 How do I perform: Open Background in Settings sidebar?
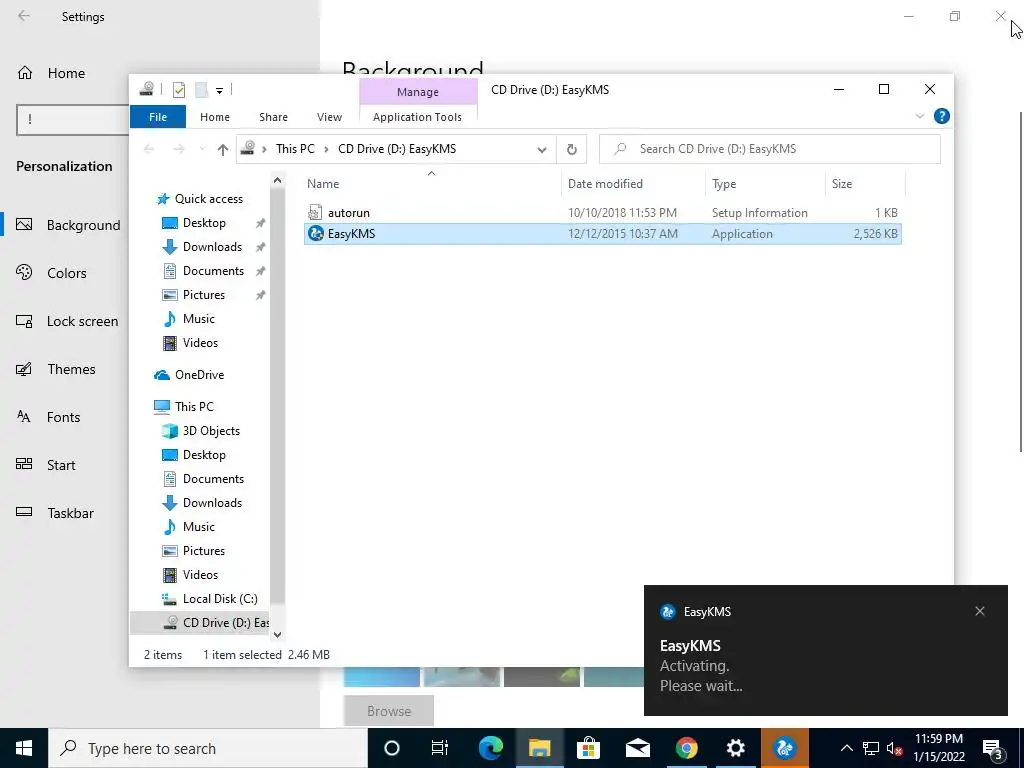pyautogui.click(x=84, y=225)
